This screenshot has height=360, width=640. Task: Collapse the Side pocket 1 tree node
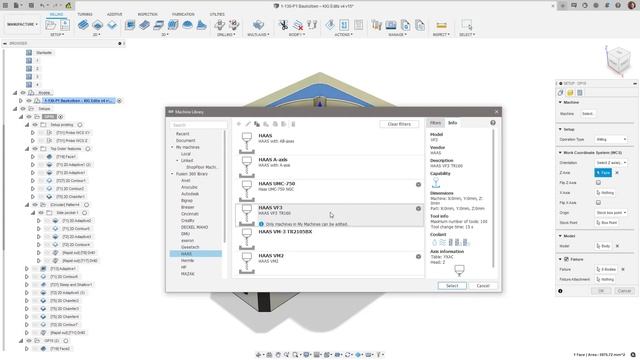tap(33, 213)
